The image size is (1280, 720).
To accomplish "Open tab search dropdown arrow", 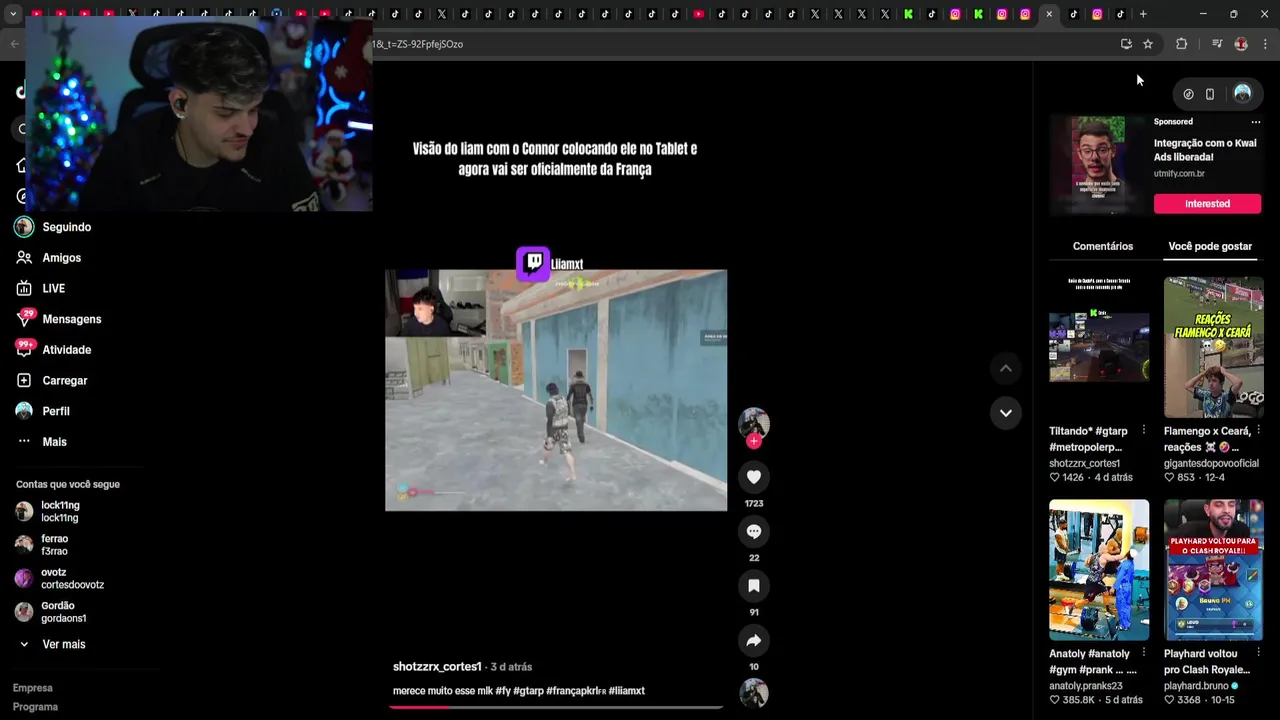I will pos(13,14).
